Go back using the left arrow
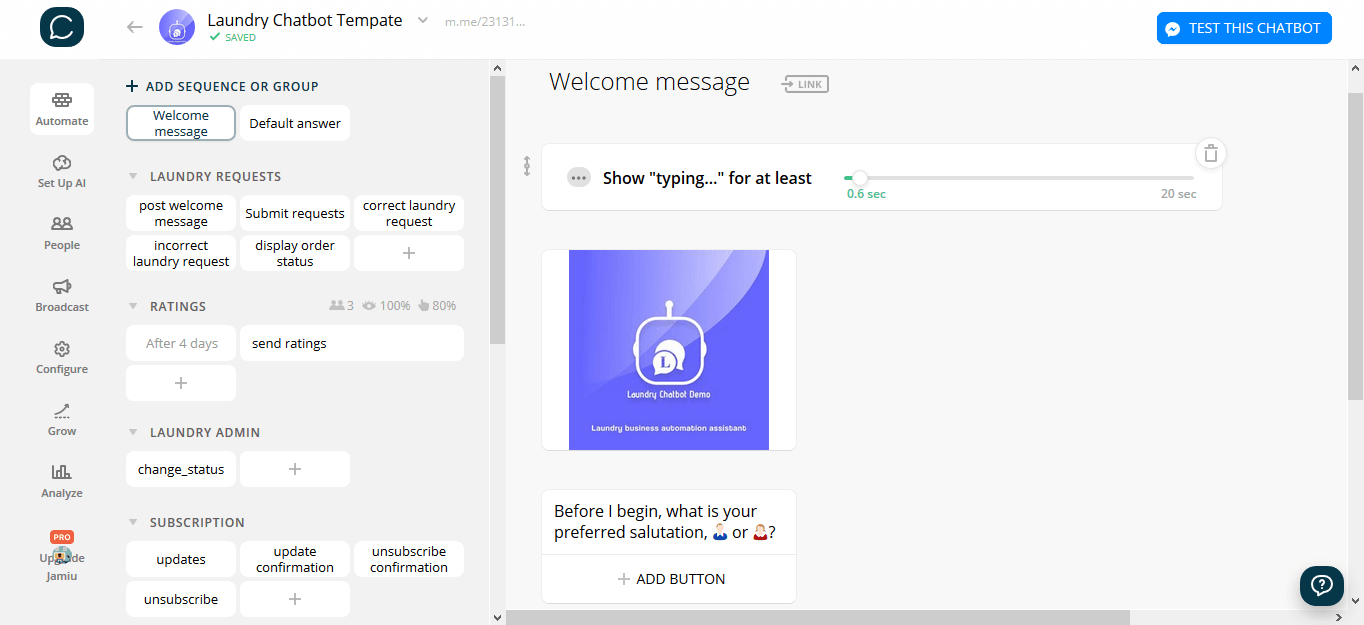1364x625 pixels. 135,27
